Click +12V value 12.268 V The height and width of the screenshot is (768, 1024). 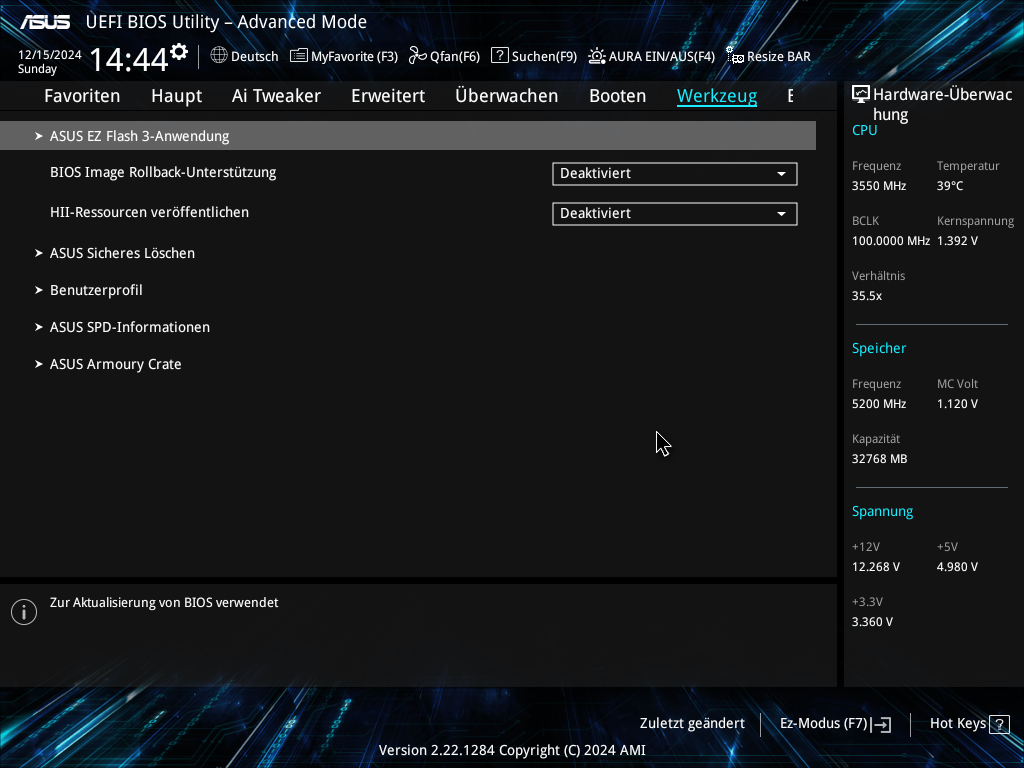(876, 567)
